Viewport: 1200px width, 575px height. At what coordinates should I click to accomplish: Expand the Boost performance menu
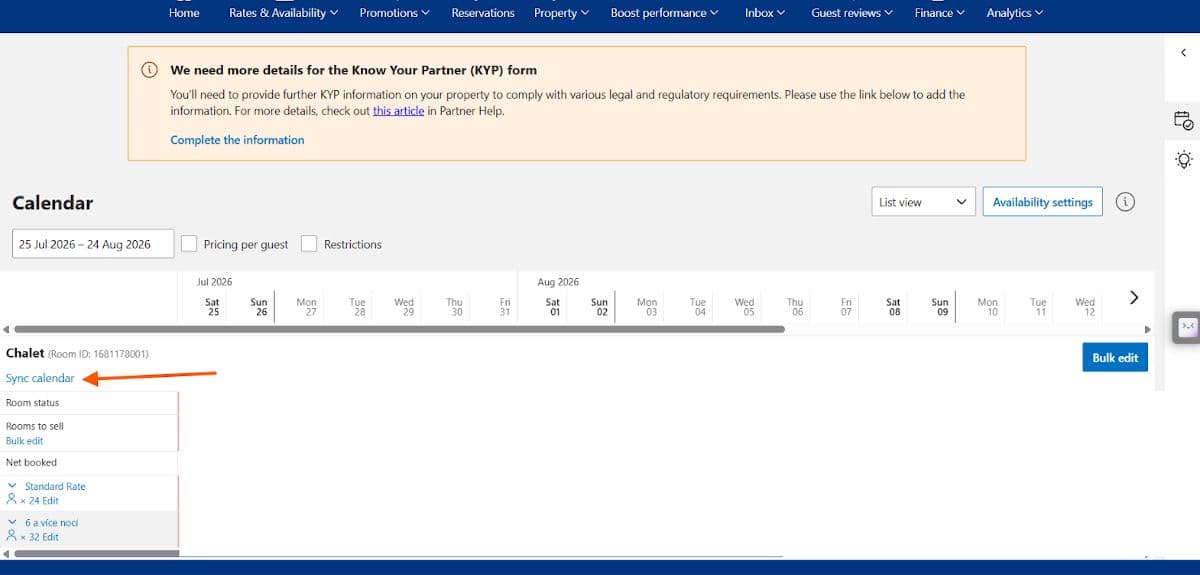(x=665, y=13)
